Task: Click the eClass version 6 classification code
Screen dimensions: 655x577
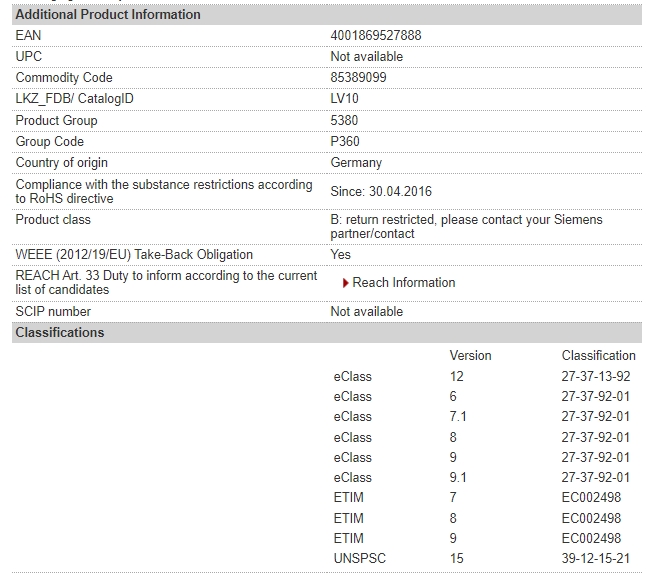Action: click(x=596, y=397)
